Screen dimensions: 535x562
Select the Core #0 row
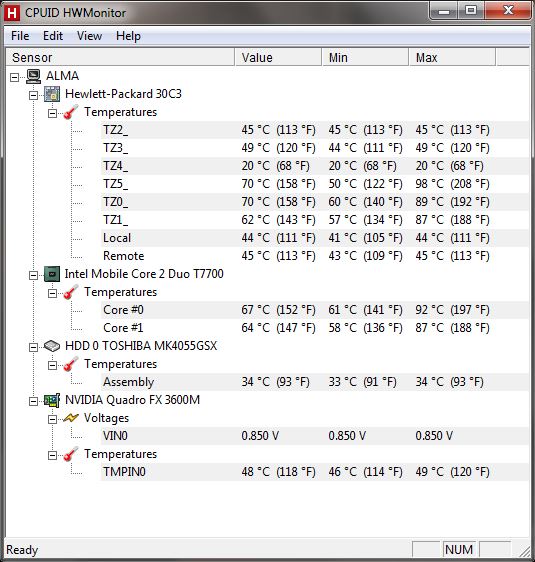click(x=315, y=310)
